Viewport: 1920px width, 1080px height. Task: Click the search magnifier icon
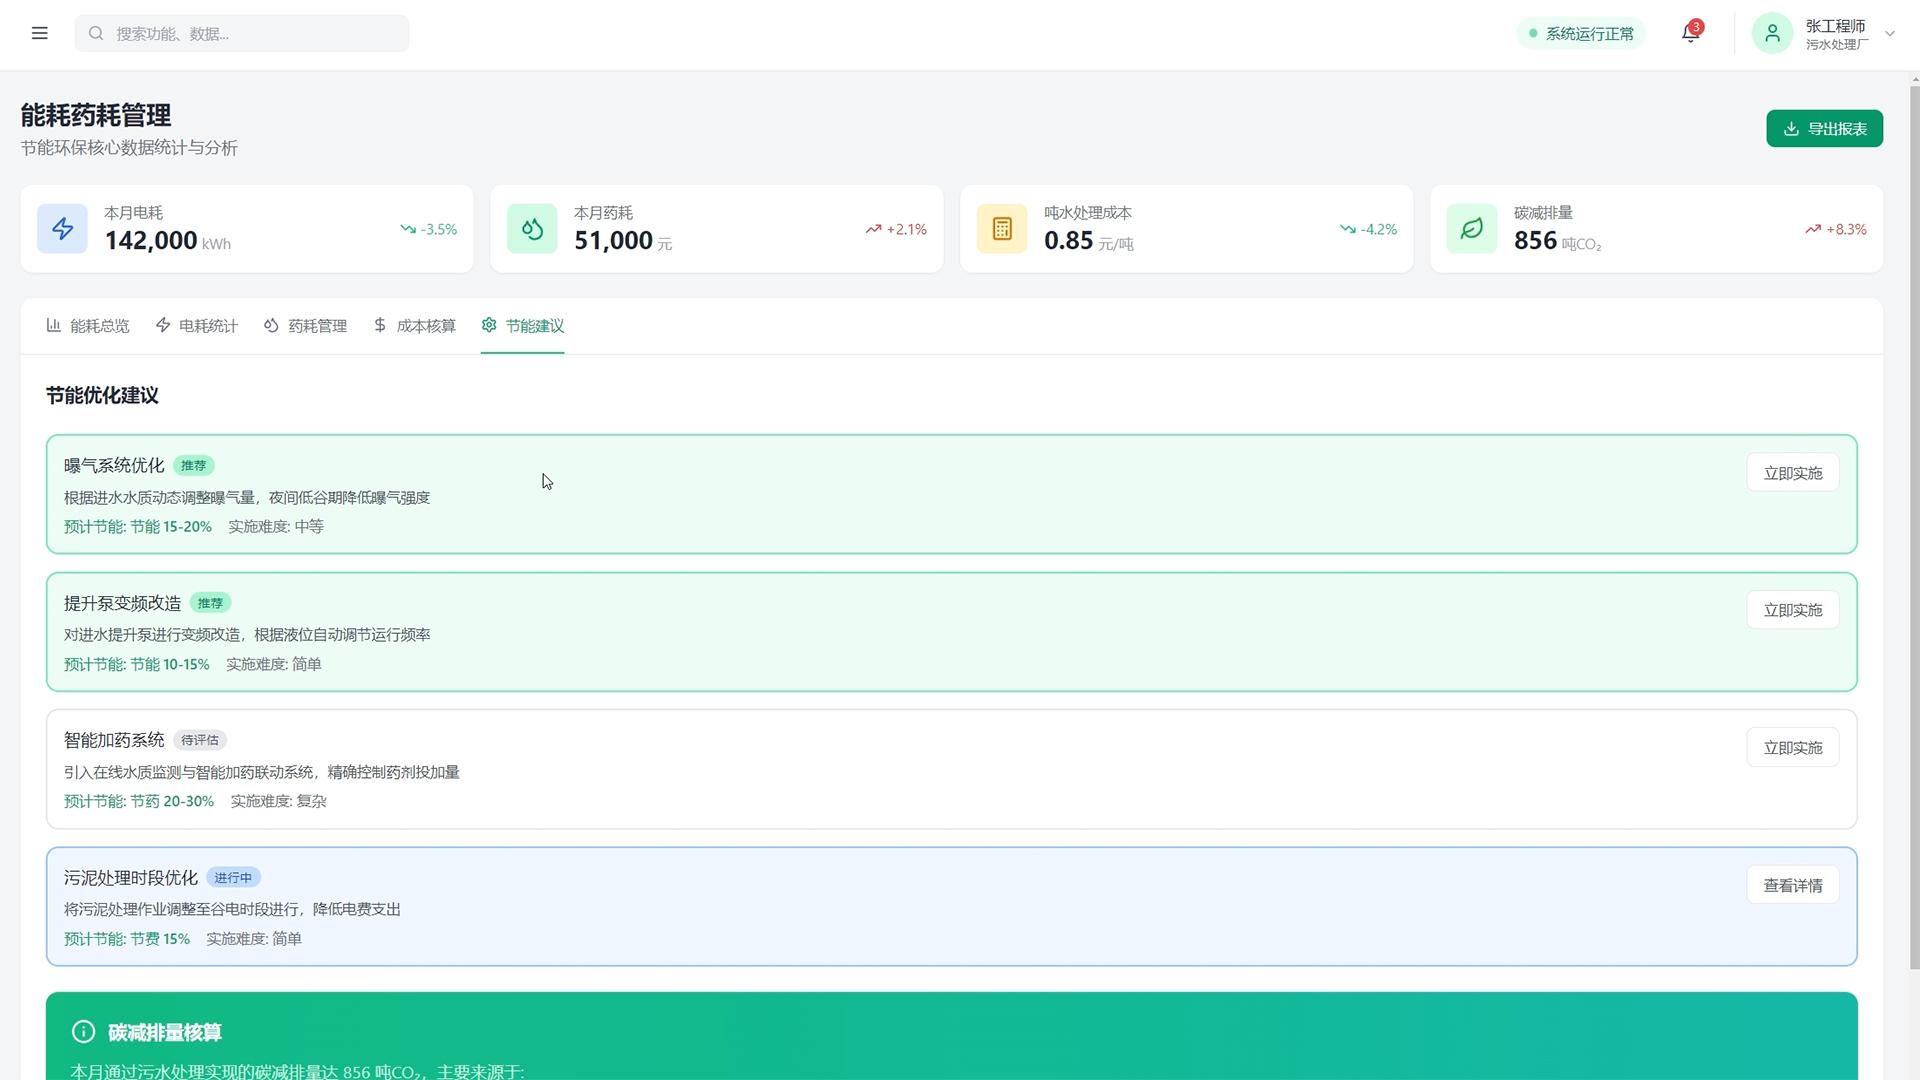pyautogui.click(x=96, y=33)
